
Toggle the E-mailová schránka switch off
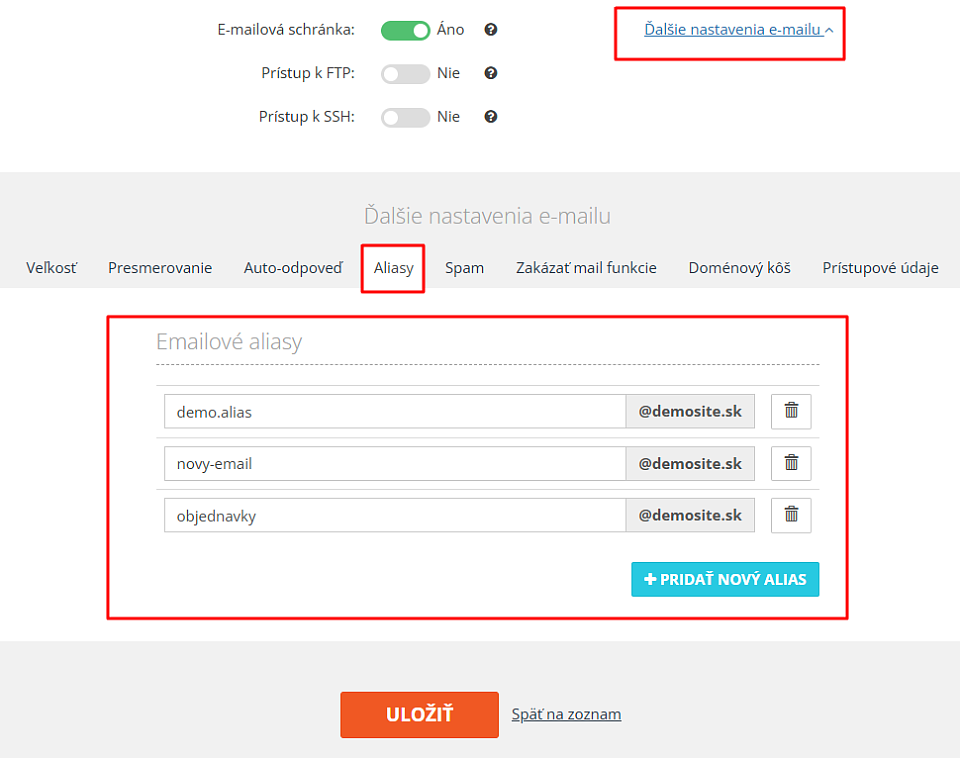[x=405, y=30]
